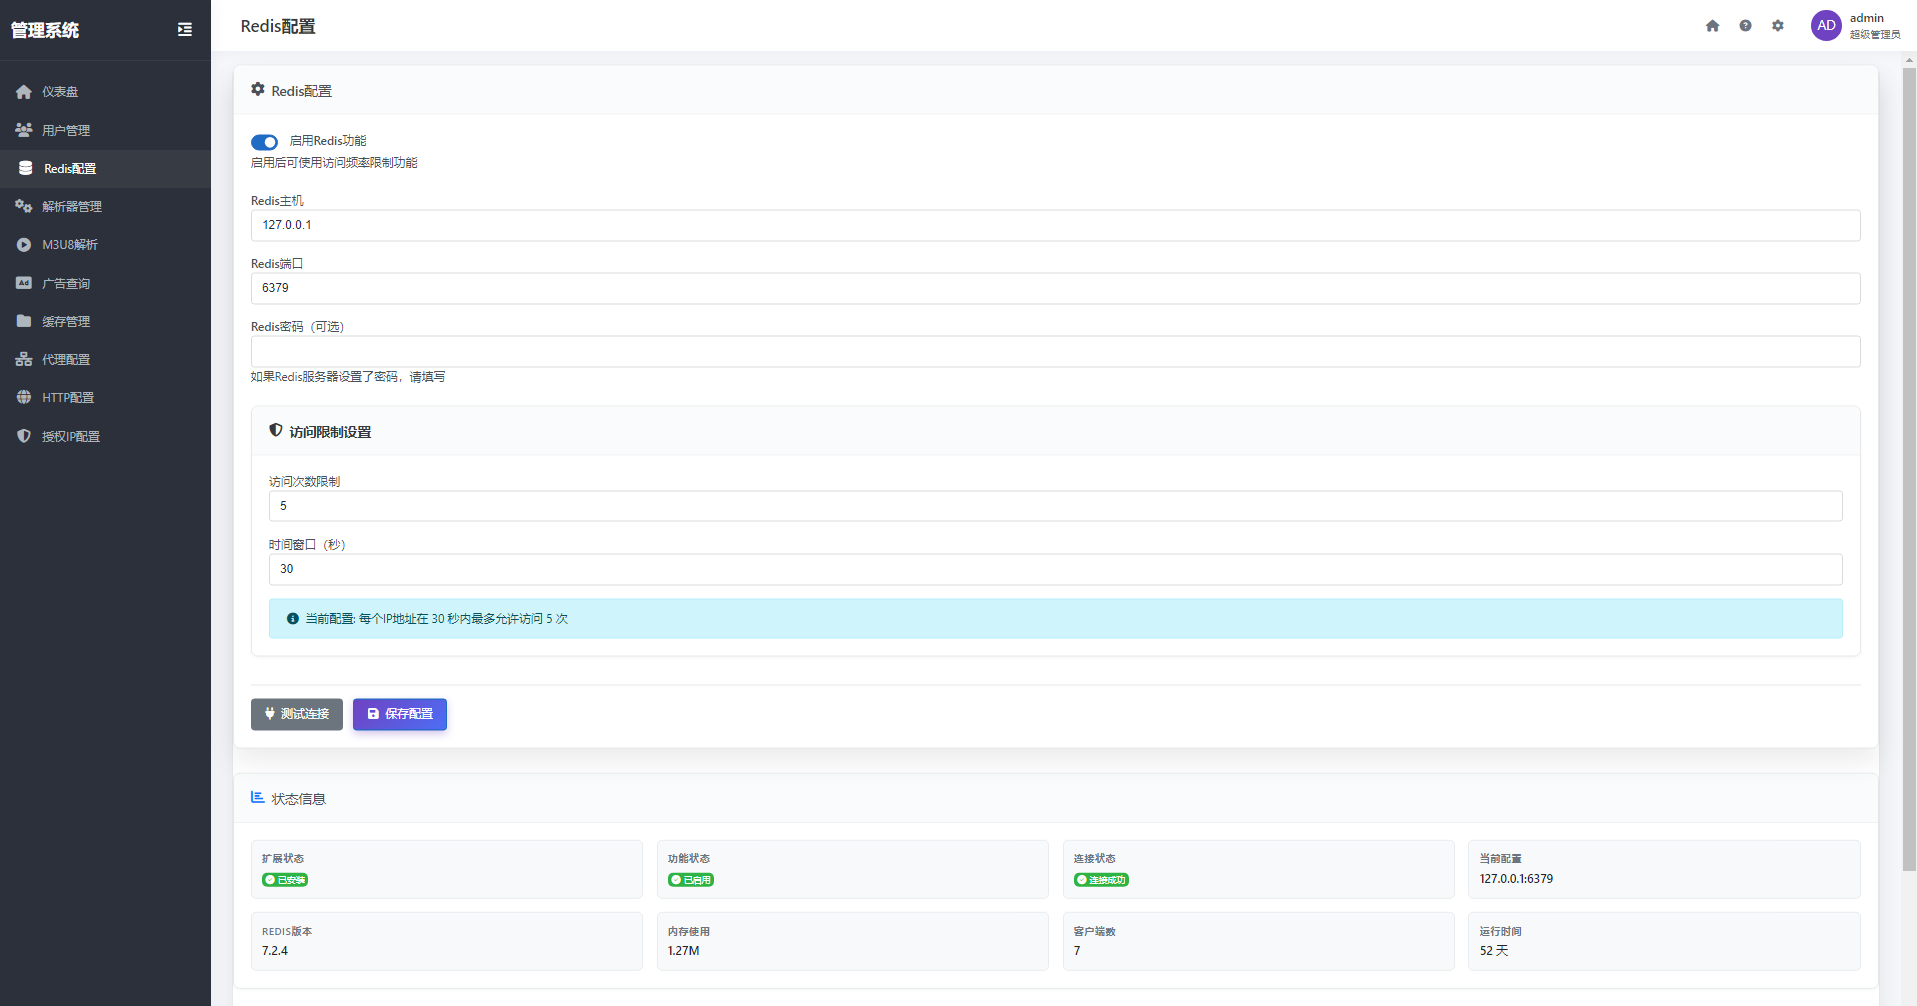Image resolution: width=1917 pixels, height=1006 pixels.
Task: Click the uptime value 52 天
Action: [1494, 951]
